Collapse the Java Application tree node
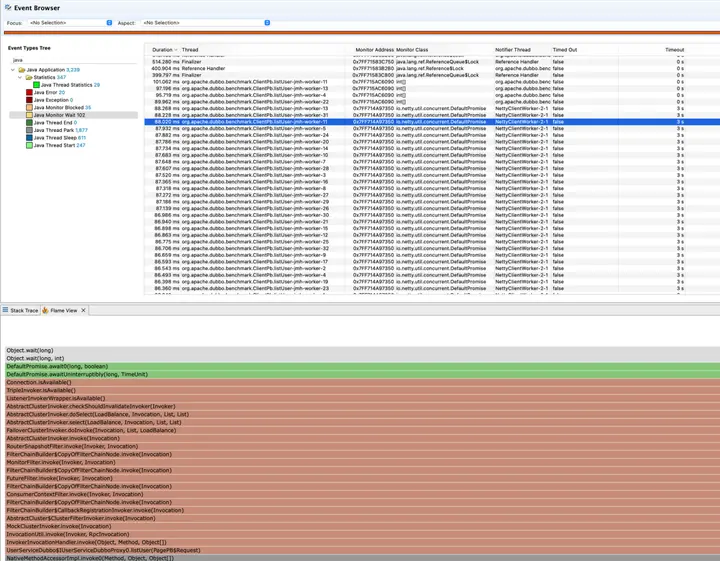This screenshot has height=561, width=720. pos(13,70)
